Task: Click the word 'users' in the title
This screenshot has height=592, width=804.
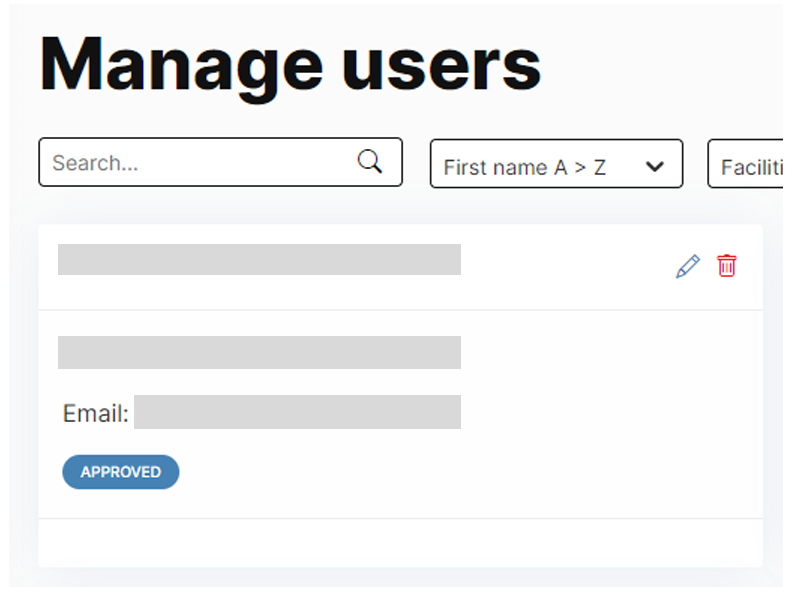Action: coord(440,64)
